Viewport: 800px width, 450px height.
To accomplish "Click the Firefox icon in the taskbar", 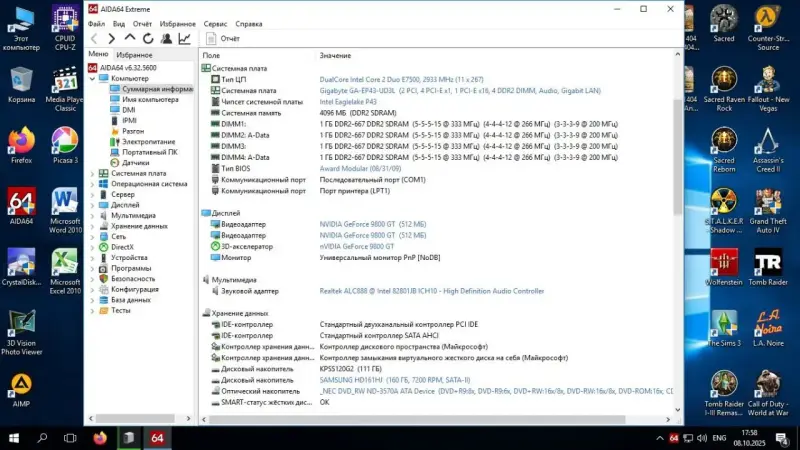I will click(x=100, y=438).
